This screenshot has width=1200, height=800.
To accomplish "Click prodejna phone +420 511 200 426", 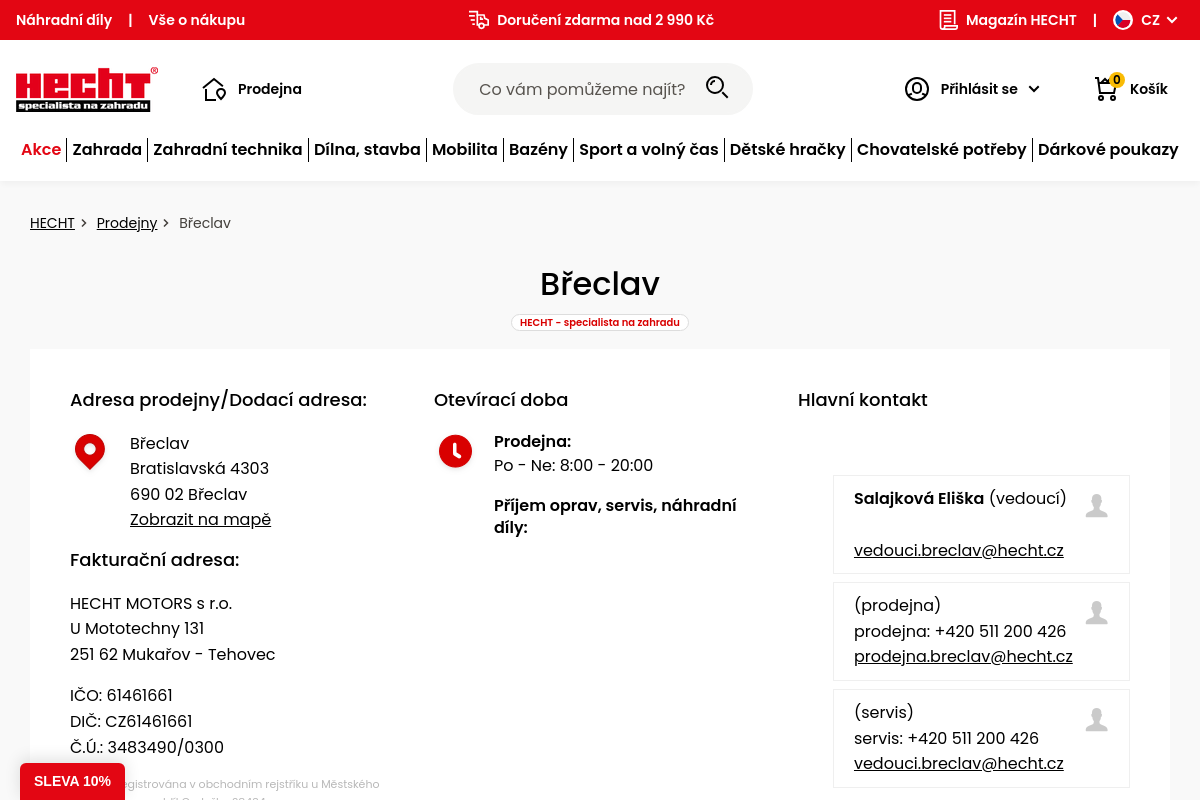I will (x=1000, y=632).
